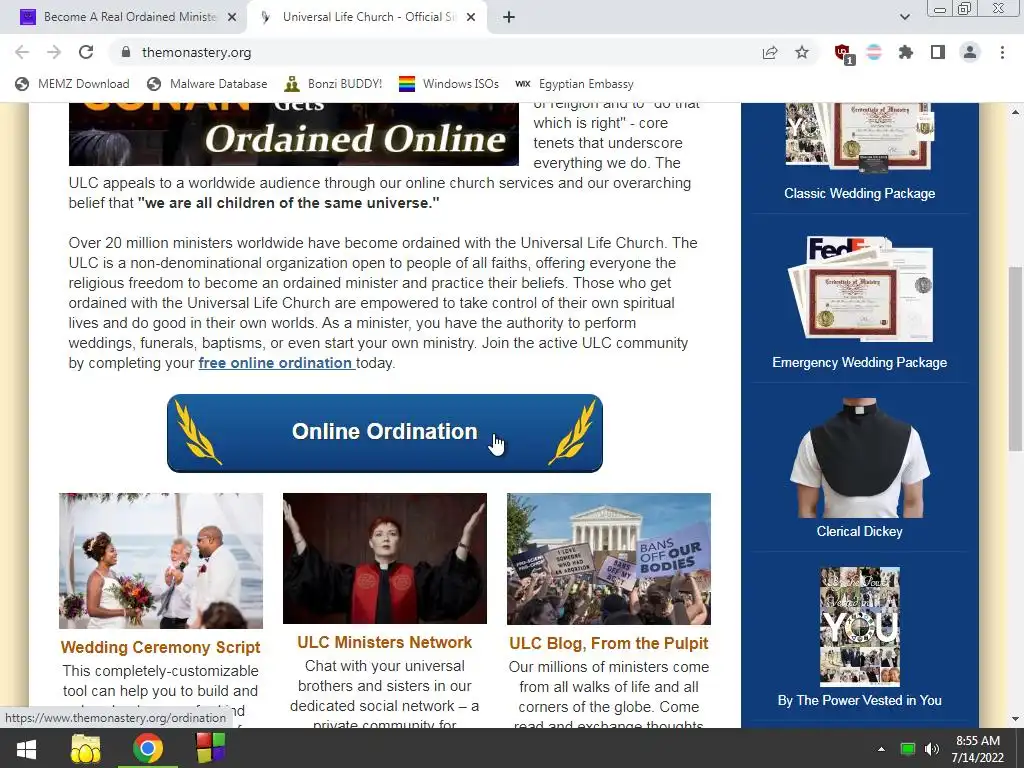Click the Online Ordination button

385,432
